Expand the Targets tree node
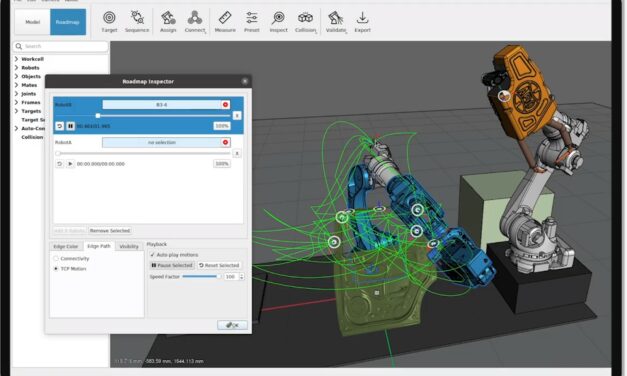627x376 pixels. pos(16,111)
